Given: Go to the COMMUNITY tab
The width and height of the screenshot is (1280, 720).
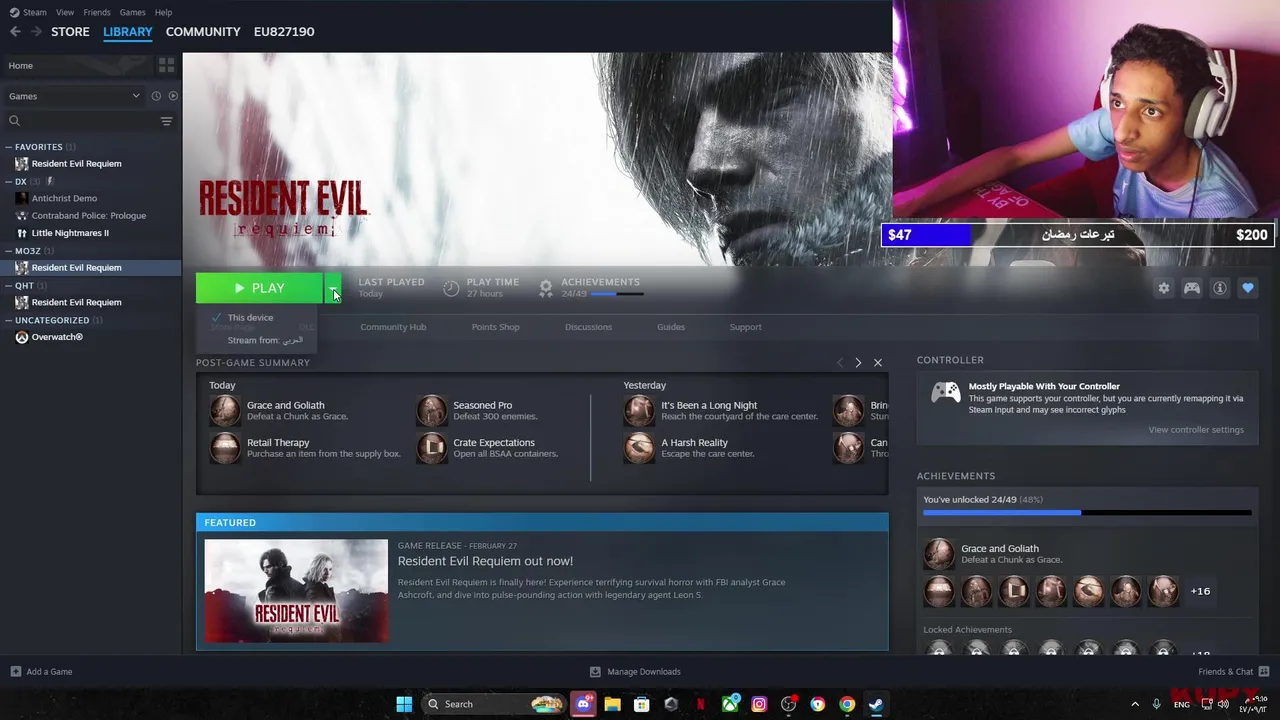Looking at the screenshot, I should point(203,32).
